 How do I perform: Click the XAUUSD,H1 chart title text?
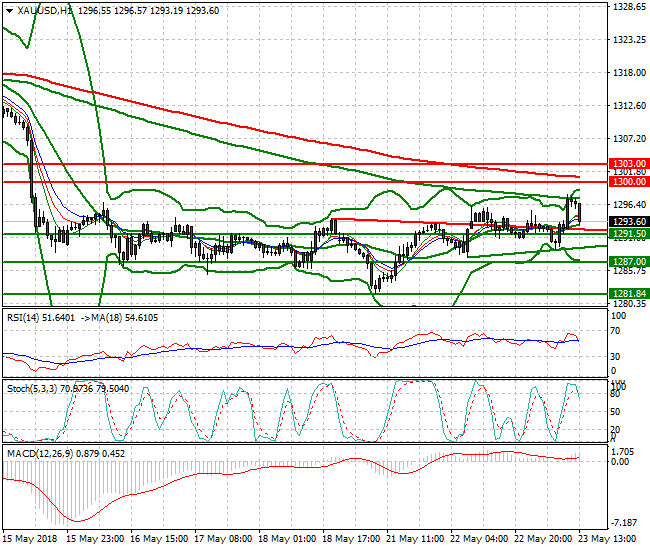click(45, 11)
